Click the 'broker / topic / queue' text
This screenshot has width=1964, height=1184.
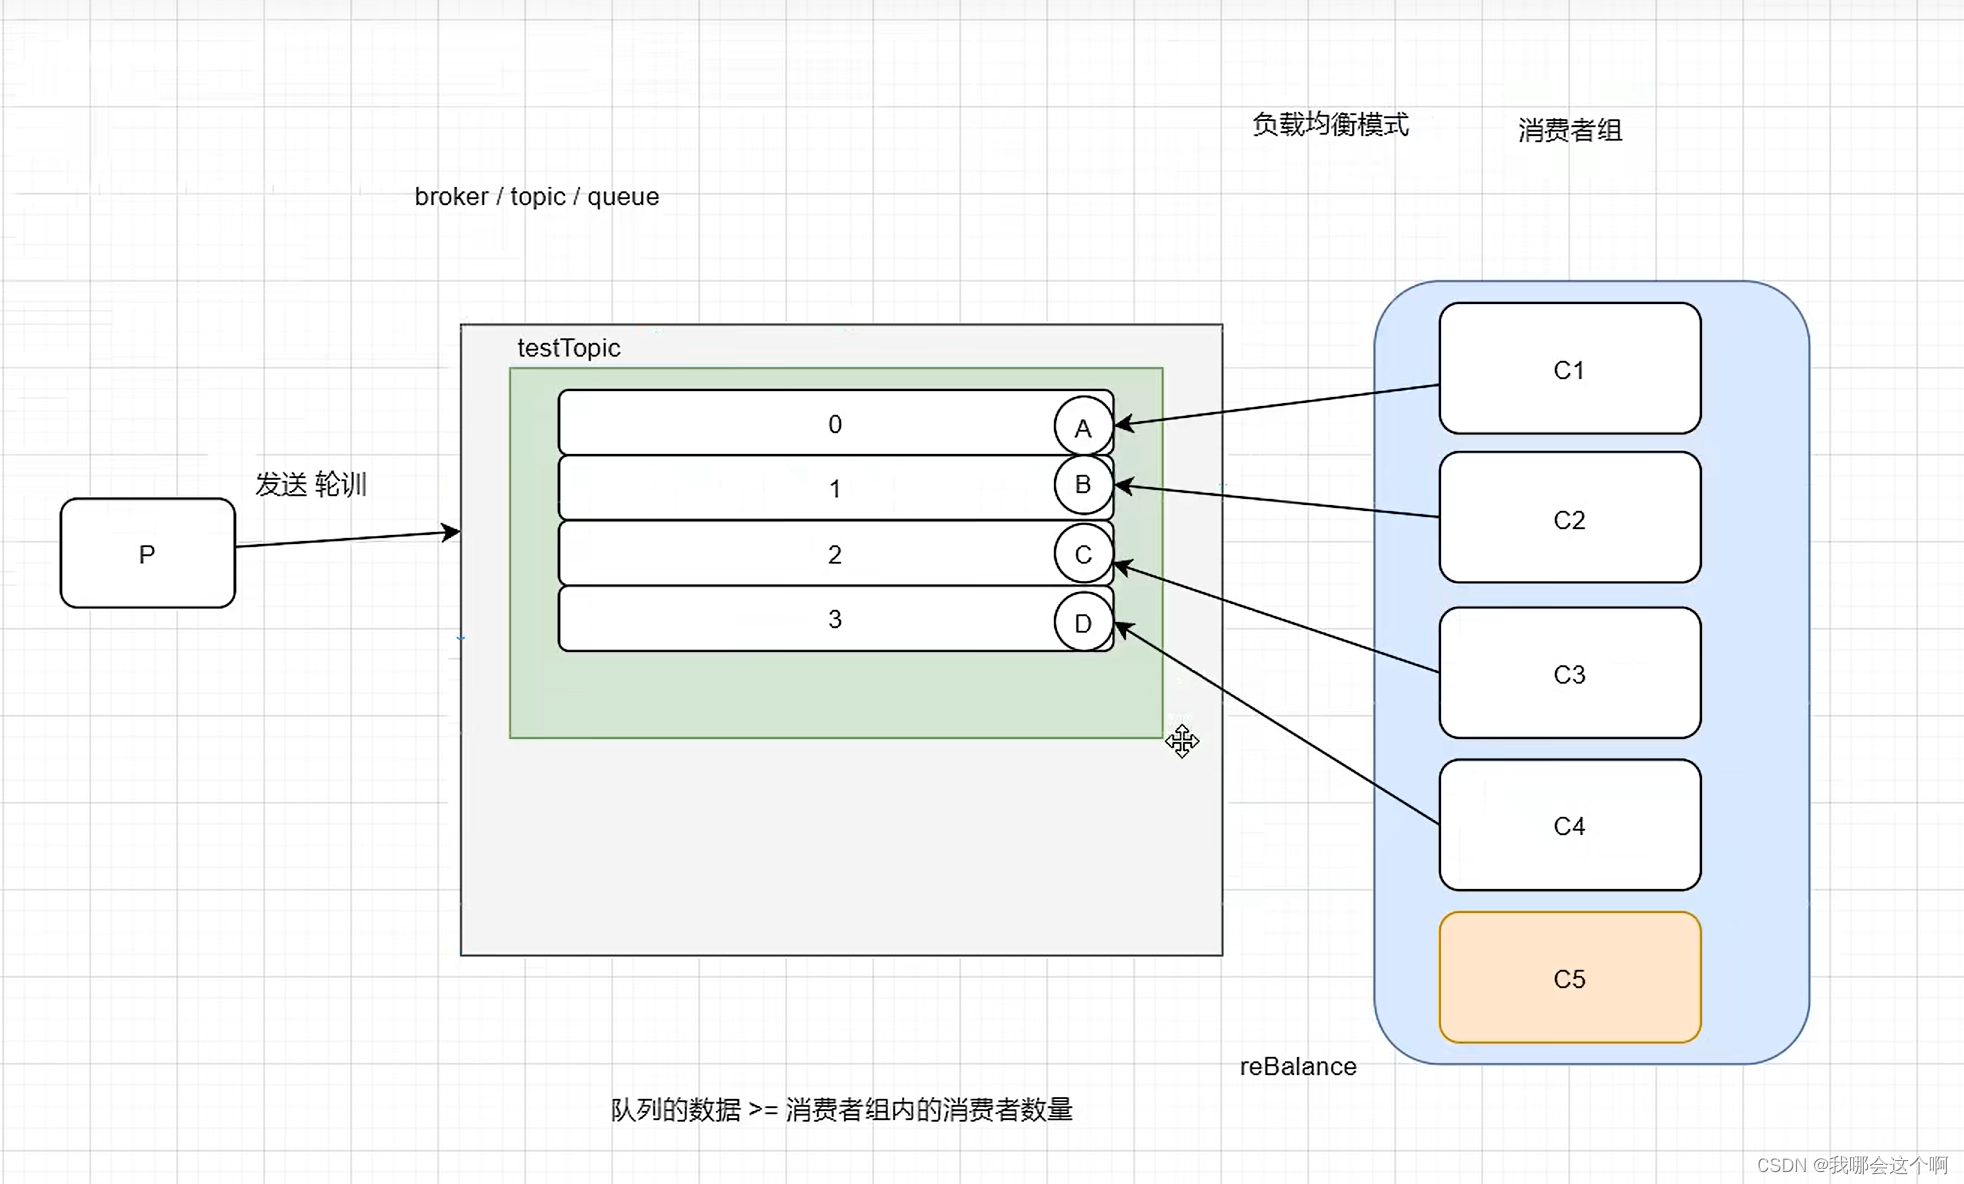[x=537, y=196]
